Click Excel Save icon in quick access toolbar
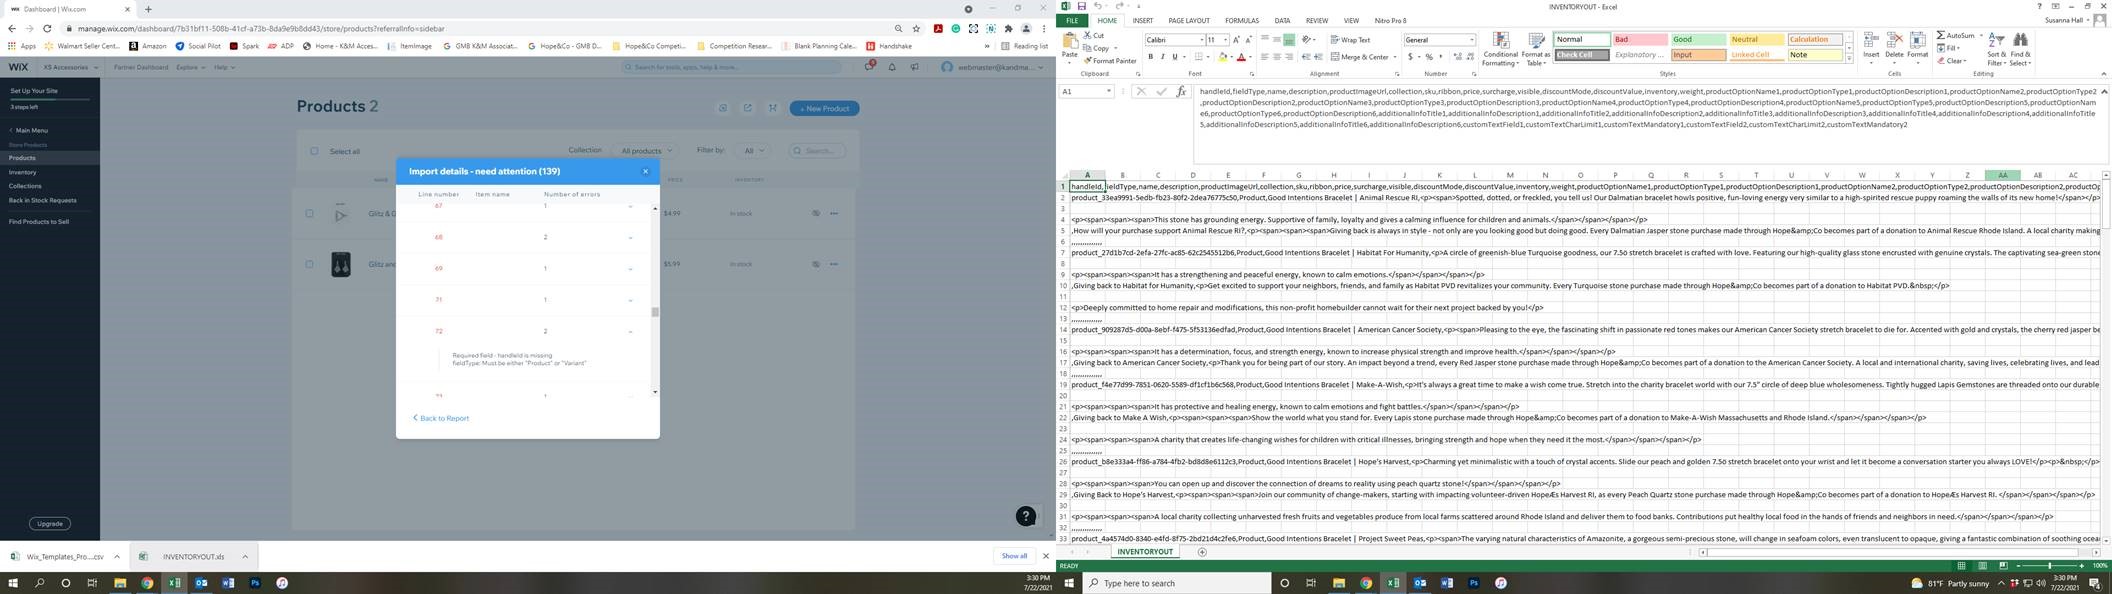Image resolution: width=2112 pixels, height=594 pixels. pos(1081,6)
